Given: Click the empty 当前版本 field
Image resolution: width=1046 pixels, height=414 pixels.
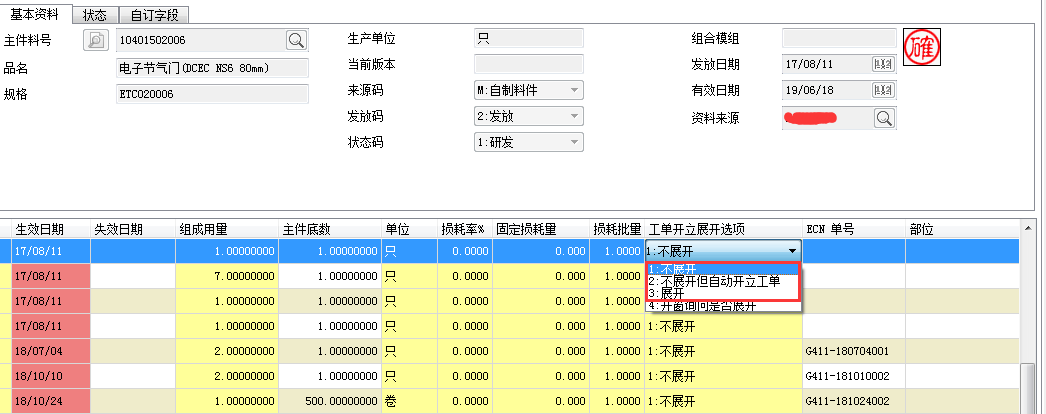Looking at the screenshot, I should coord(528,64).
